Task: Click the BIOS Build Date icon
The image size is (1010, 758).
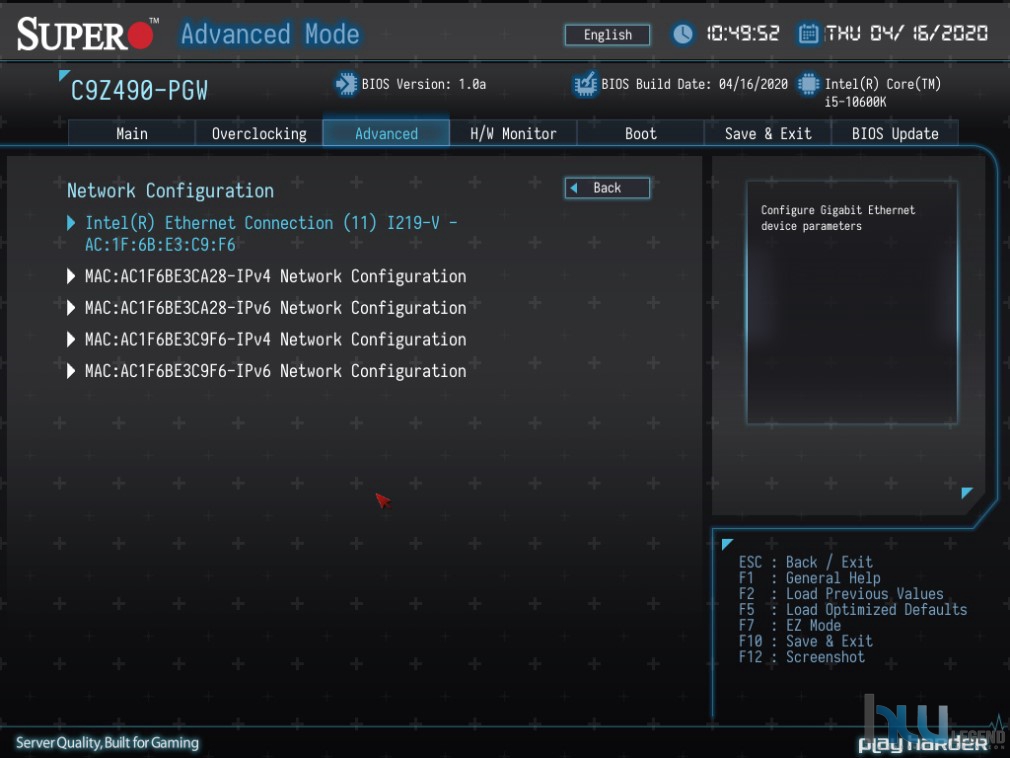Action: [586, 84]
